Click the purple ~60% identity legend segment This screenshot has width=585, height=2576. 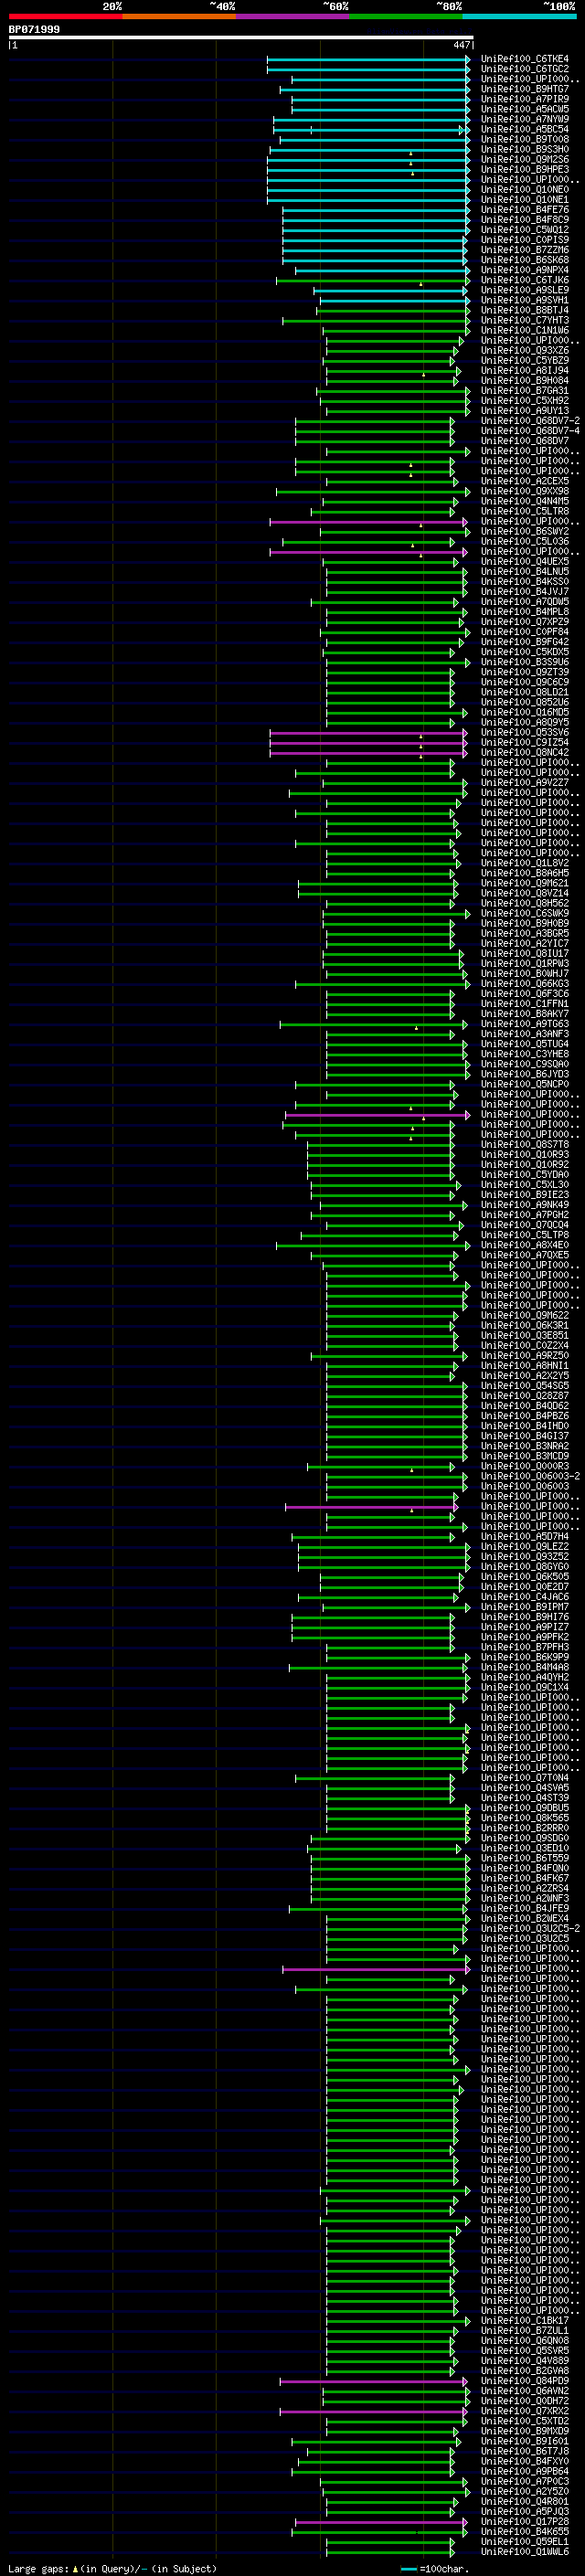pyautogui.click(x=293, y=16)
